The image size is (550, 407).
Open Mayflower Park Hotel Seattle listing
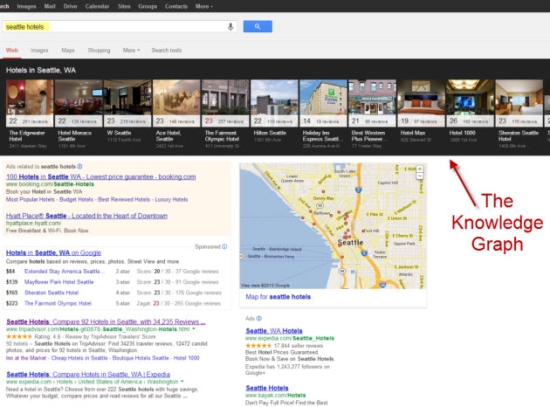point(59,282)
